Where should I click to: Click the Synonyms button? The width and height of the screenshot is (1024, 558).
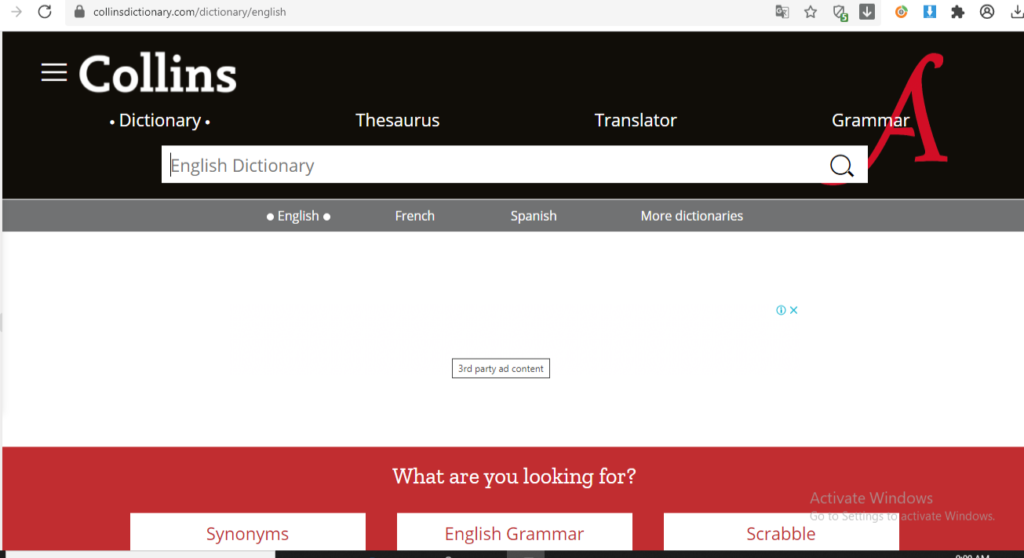pos(248,533)
